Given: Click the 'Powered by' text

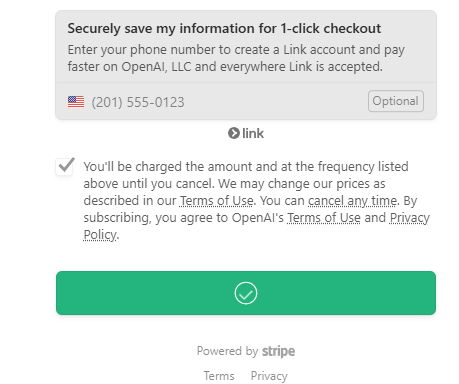Looking at the screenshot, I should [x=227, y=351].
